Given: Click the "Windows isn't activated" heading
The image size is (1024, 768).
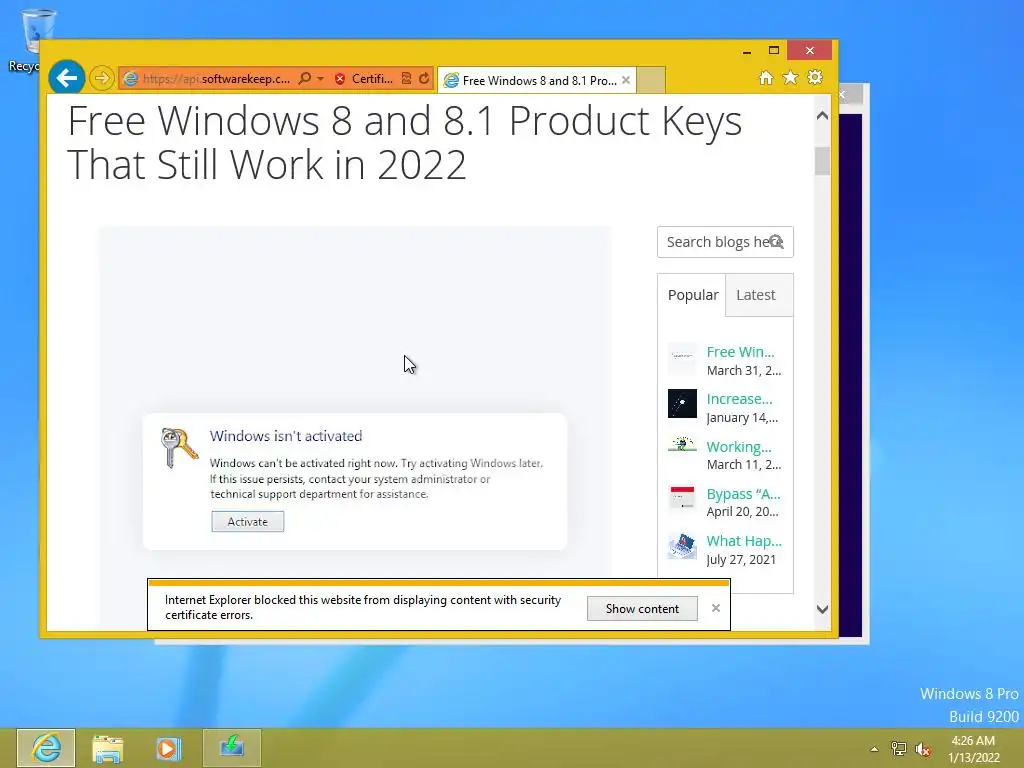Looking at the screenshot, I should pyautogui.click(x=286, y=436).
